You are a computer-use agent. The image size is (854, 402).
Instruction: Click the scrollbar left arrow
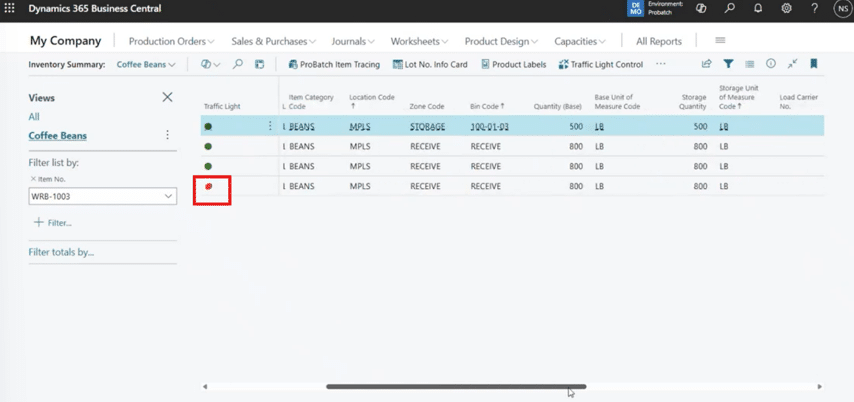coord(205,387)
